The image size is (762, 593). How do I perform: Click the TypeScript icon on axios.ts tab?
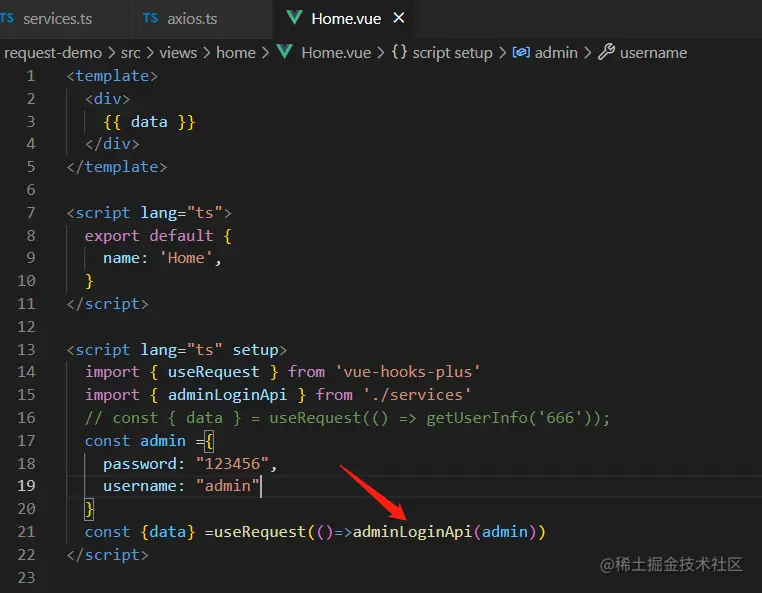click(x=150, y=18)
